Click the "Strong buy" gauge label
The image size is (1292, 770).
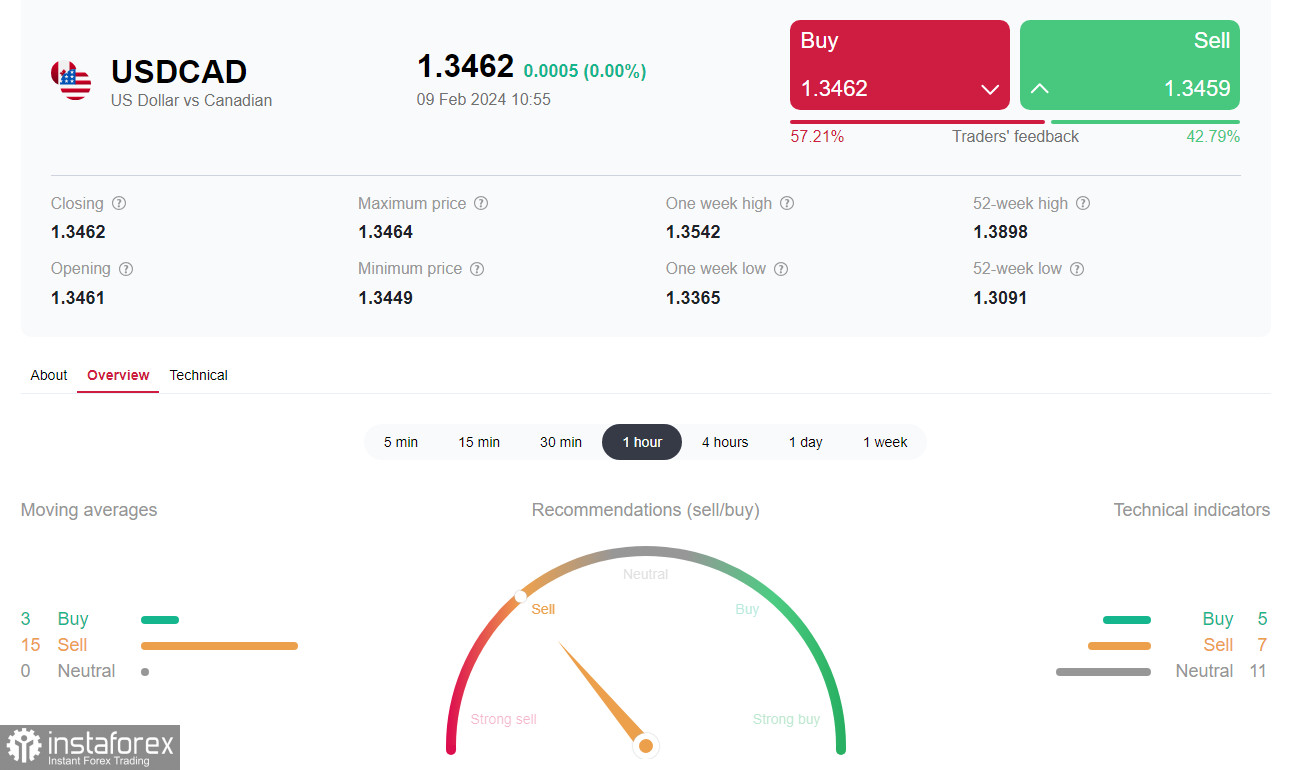click(x=786, y=719)
